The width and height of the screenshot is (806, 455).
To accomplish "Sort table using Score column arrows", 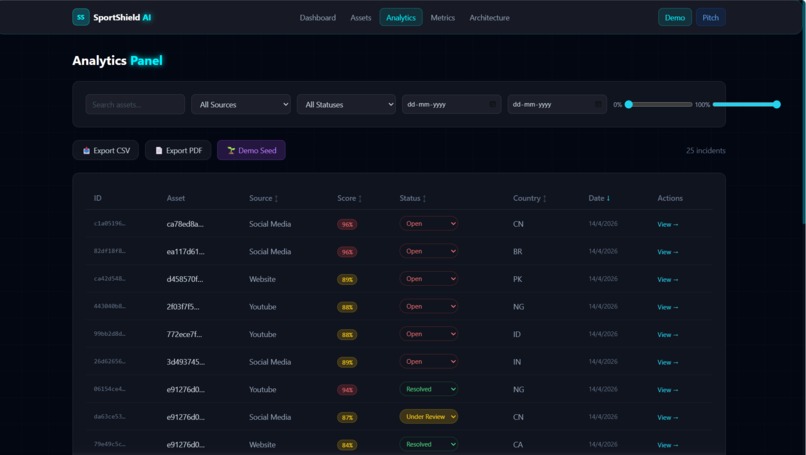I will 360,198.
